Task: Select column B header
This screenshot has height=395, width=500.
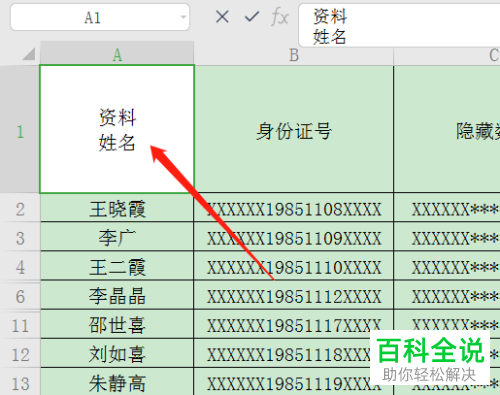Action: tap(294, 55)
